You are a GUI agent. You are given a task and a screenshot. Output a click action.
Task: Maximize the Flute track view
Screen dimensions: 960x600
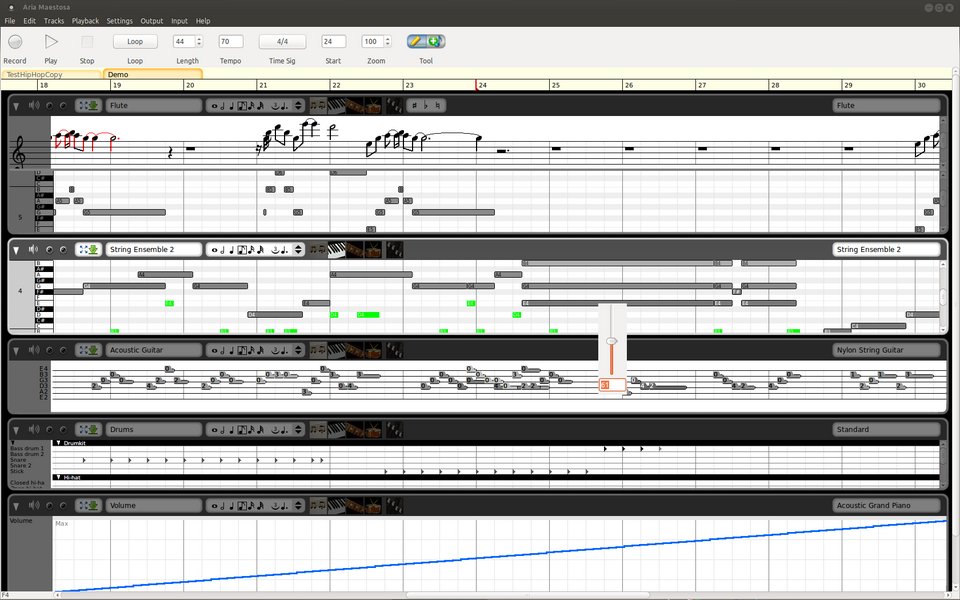(x=83, y=105)
